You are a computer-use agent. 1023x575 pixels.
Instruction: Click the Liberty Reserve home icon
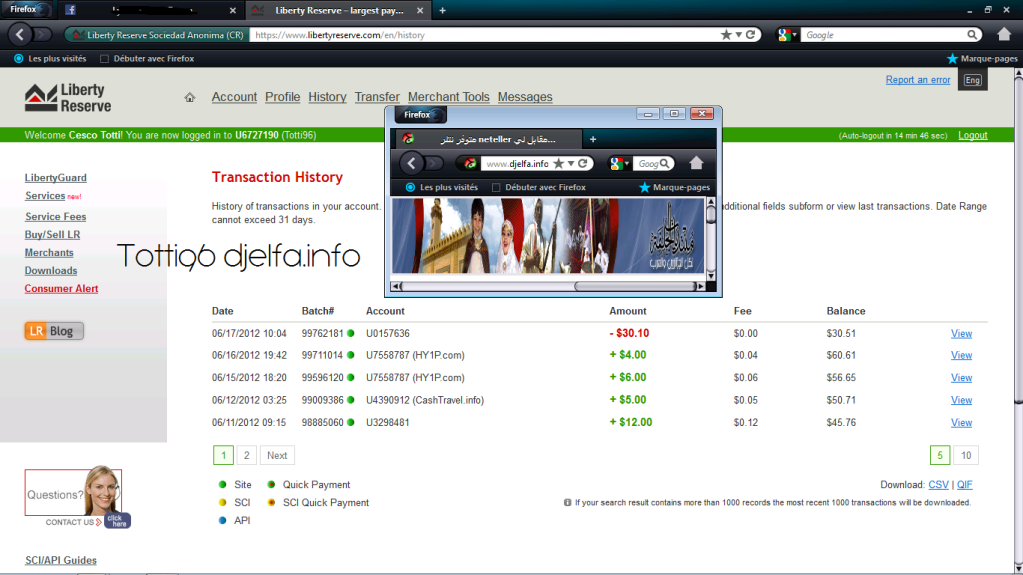point(190,97)
